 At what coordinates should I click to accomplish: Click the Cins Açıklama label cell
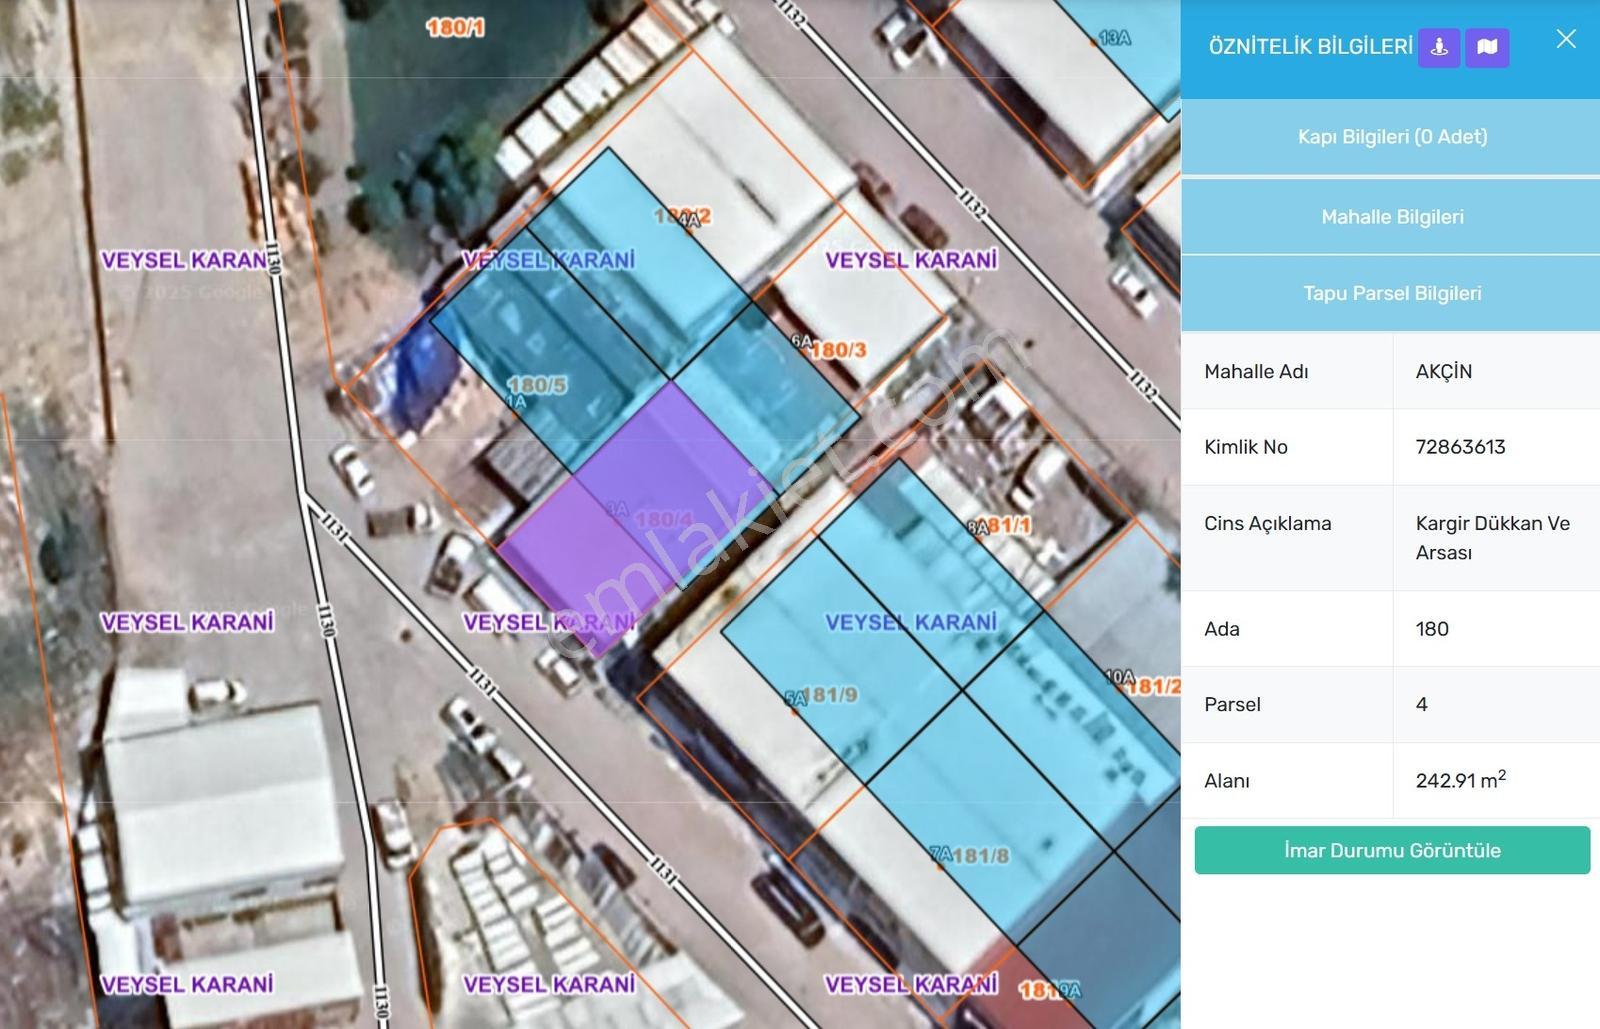click(x=1287, y=538)
